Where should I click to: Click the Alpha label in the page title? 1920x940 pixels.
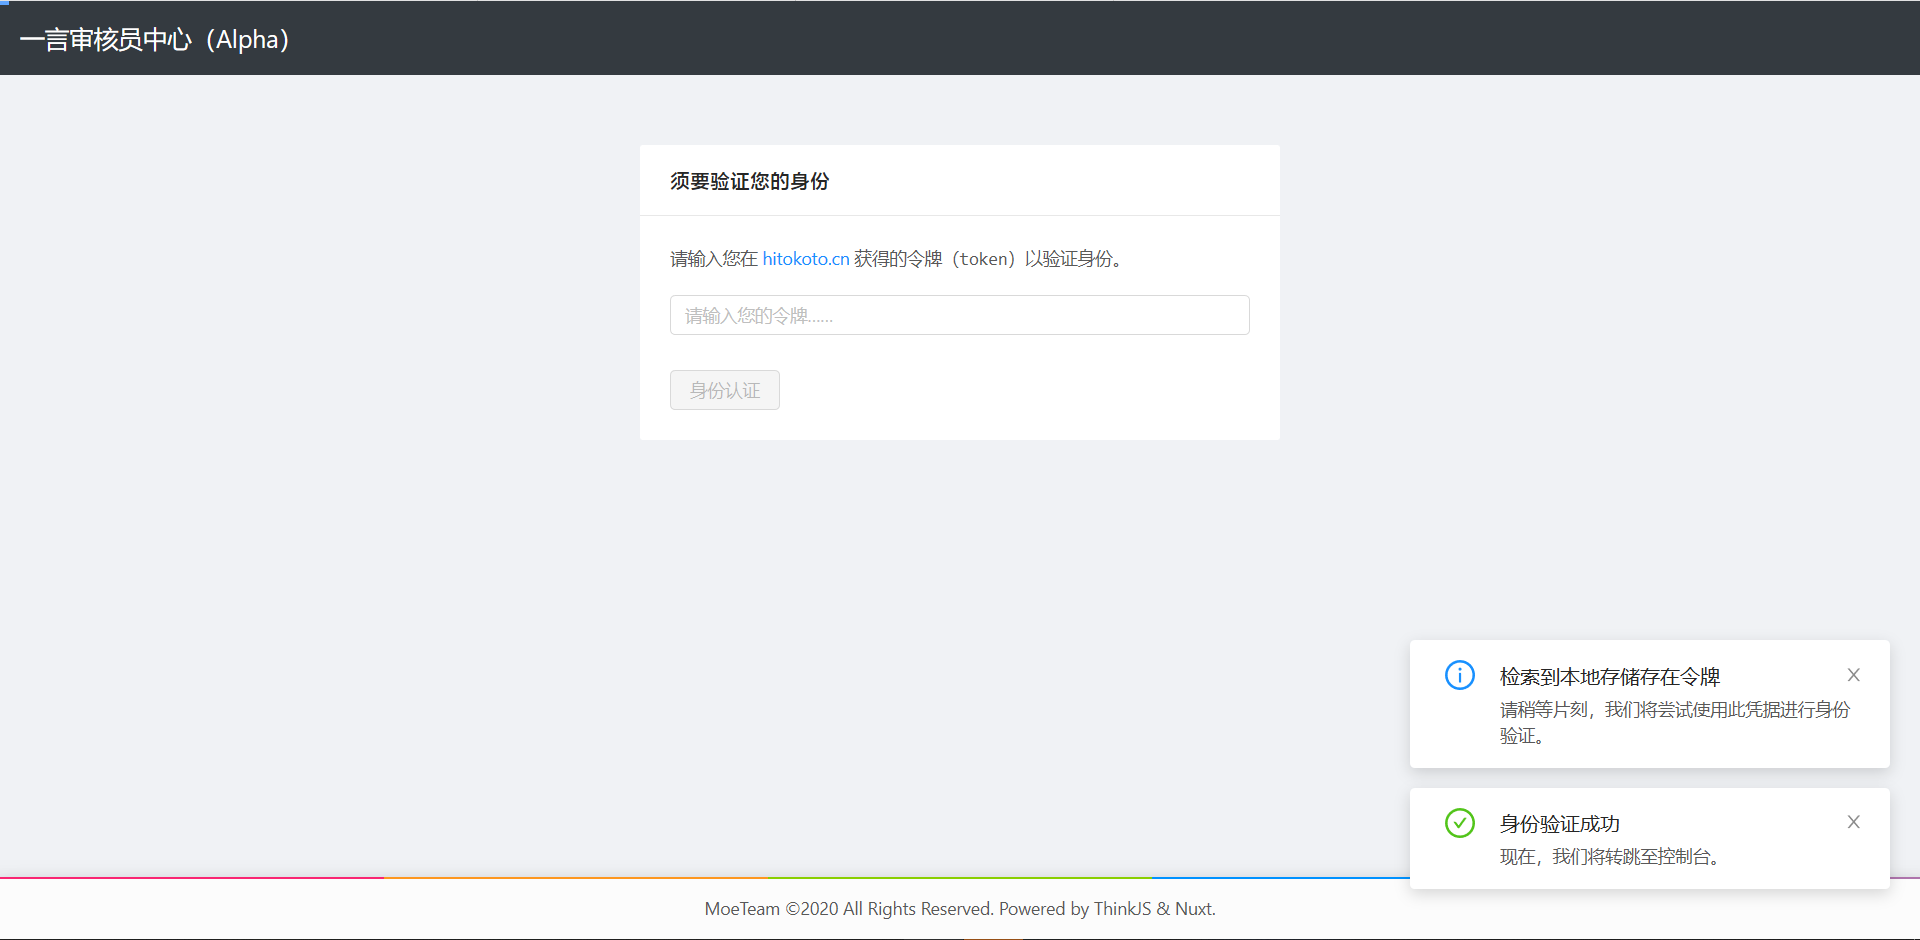[247, 39]
